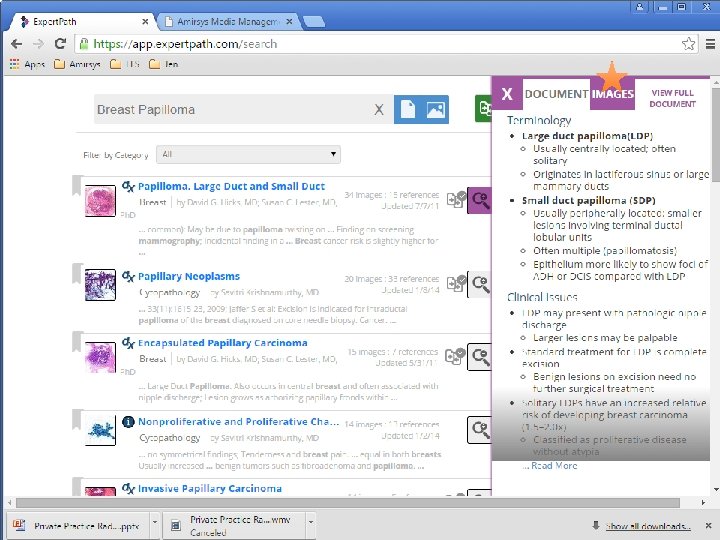
Task: Switch to the IMAGES tab in preview
Action: 612,94
